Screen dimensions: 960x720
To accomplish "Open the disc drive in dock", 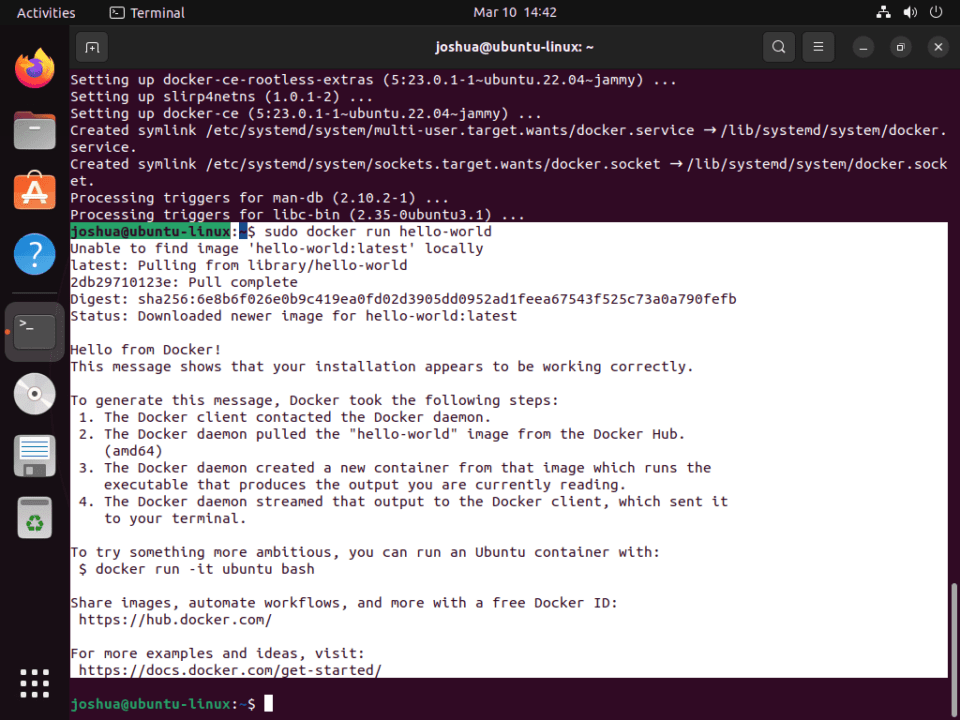I will click(x=35, y=393).
